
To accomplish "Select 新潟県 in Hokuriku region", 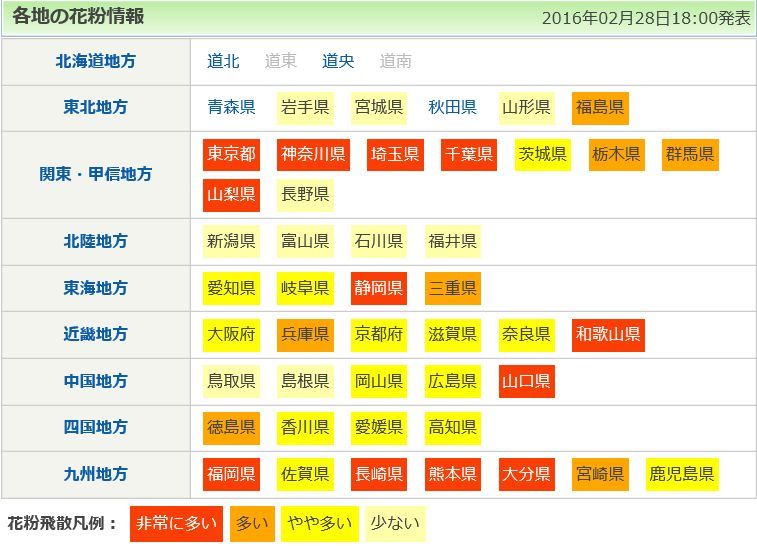I will click(231, 242).
